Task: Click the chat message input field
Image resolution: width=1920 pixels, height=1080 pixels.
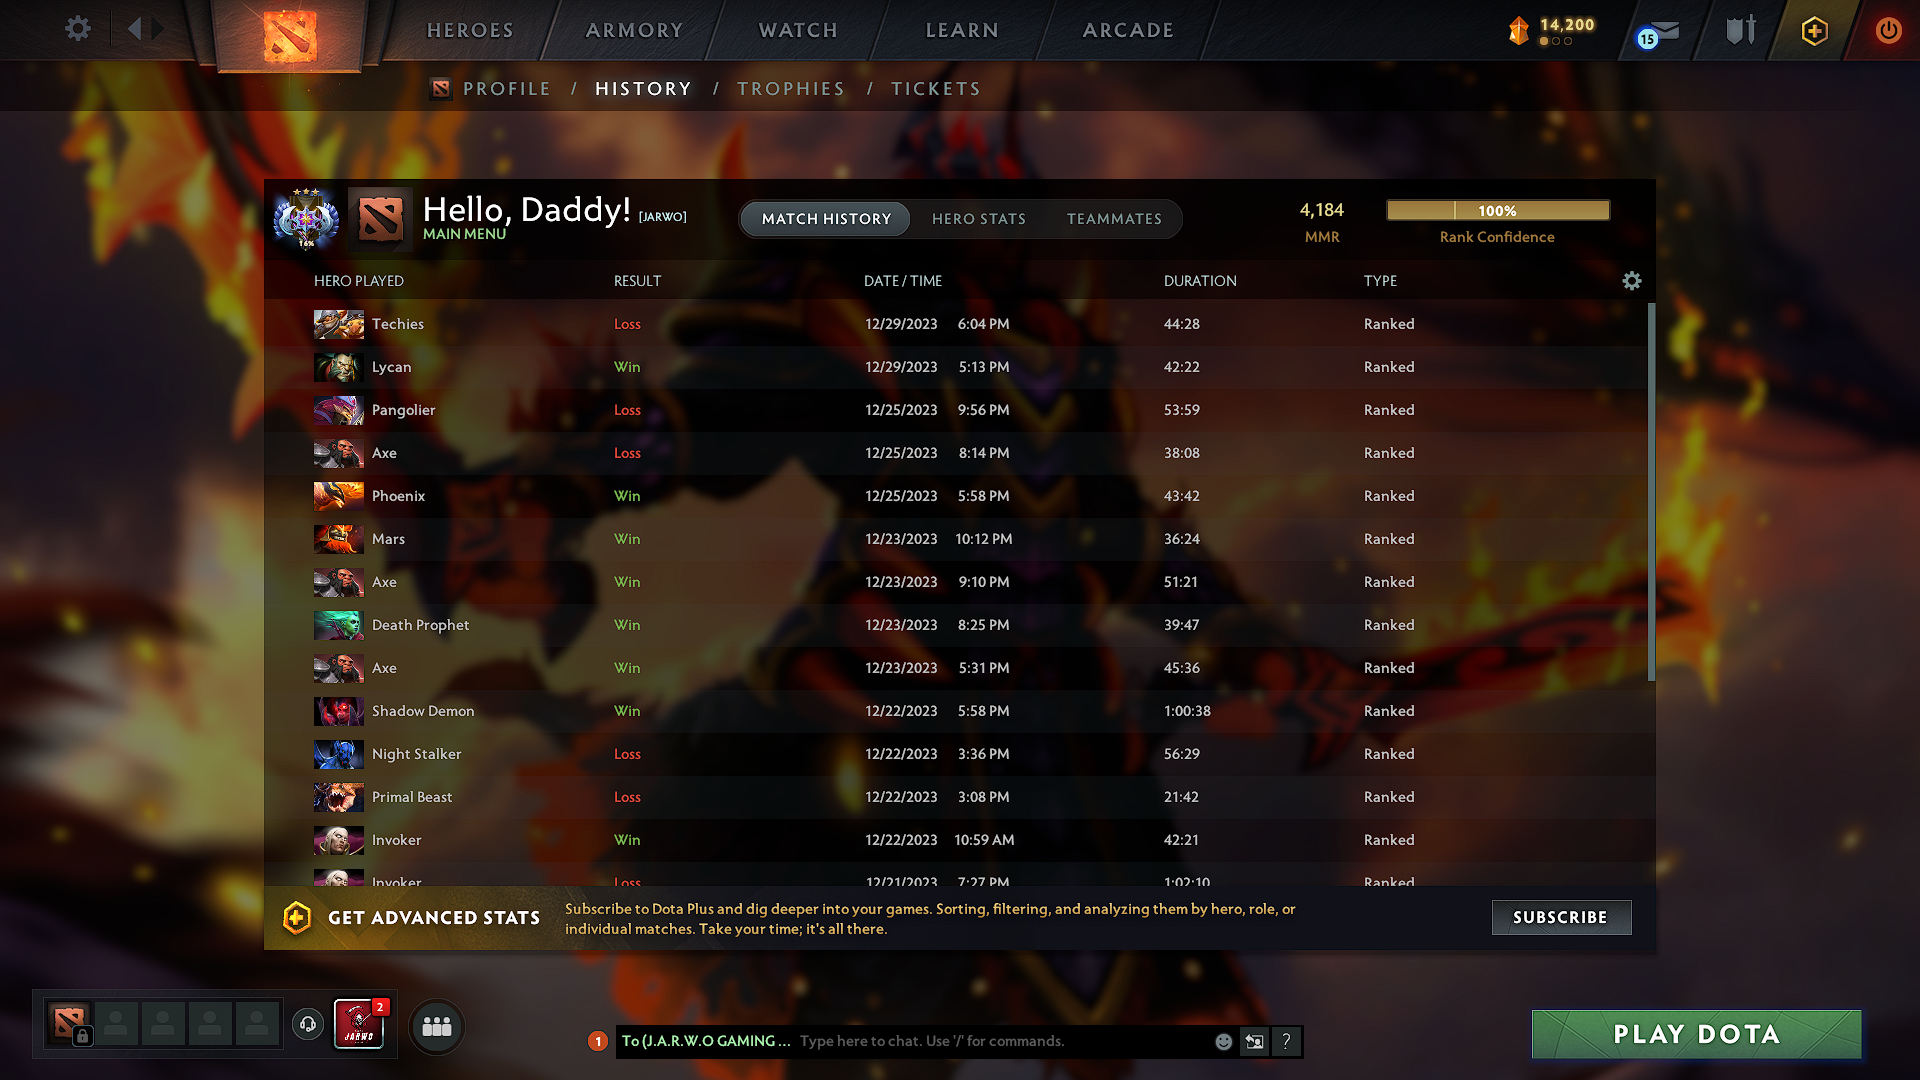Action: (x=1003, y=1042)
